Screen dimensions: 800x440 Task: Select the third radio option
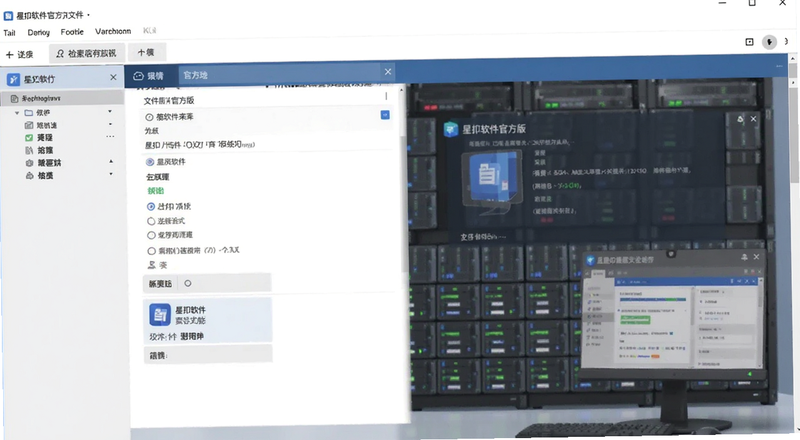151,235
